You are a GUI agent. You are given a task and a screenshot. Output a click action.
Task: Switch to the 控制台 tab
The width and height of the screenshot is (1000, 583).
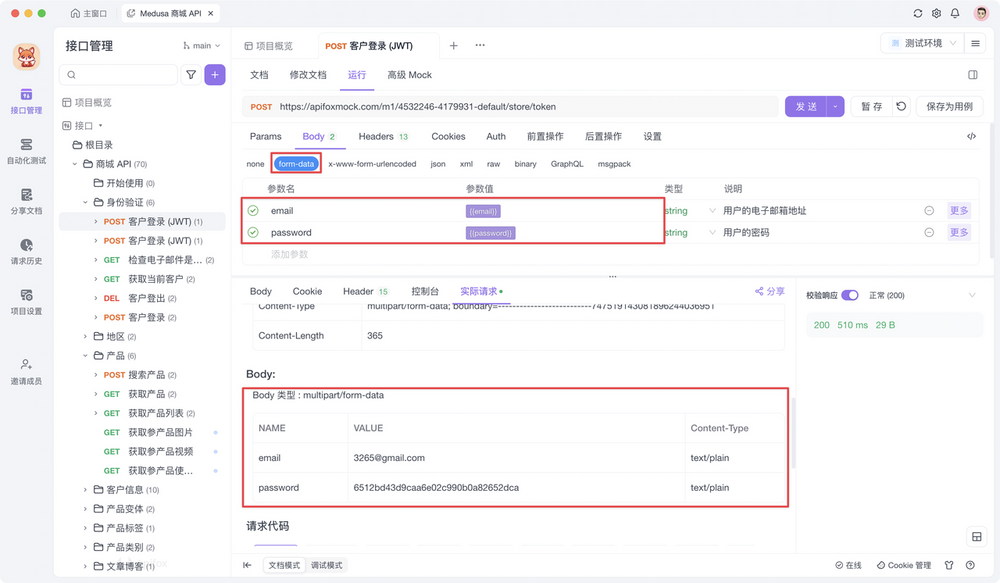[425, 291]
